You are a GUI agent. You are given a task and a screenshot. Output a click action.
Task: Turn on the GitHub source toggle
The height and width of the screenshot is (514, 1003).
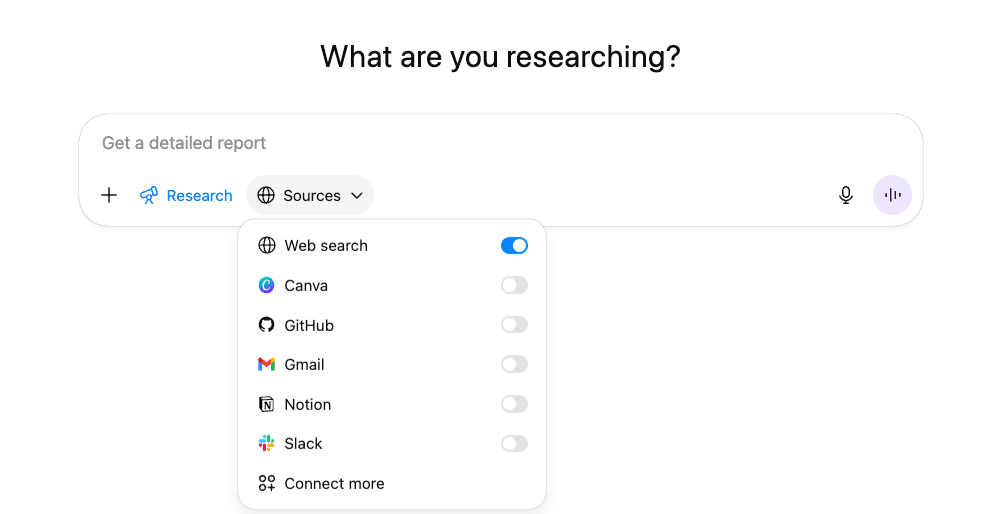tap(514, 325)
